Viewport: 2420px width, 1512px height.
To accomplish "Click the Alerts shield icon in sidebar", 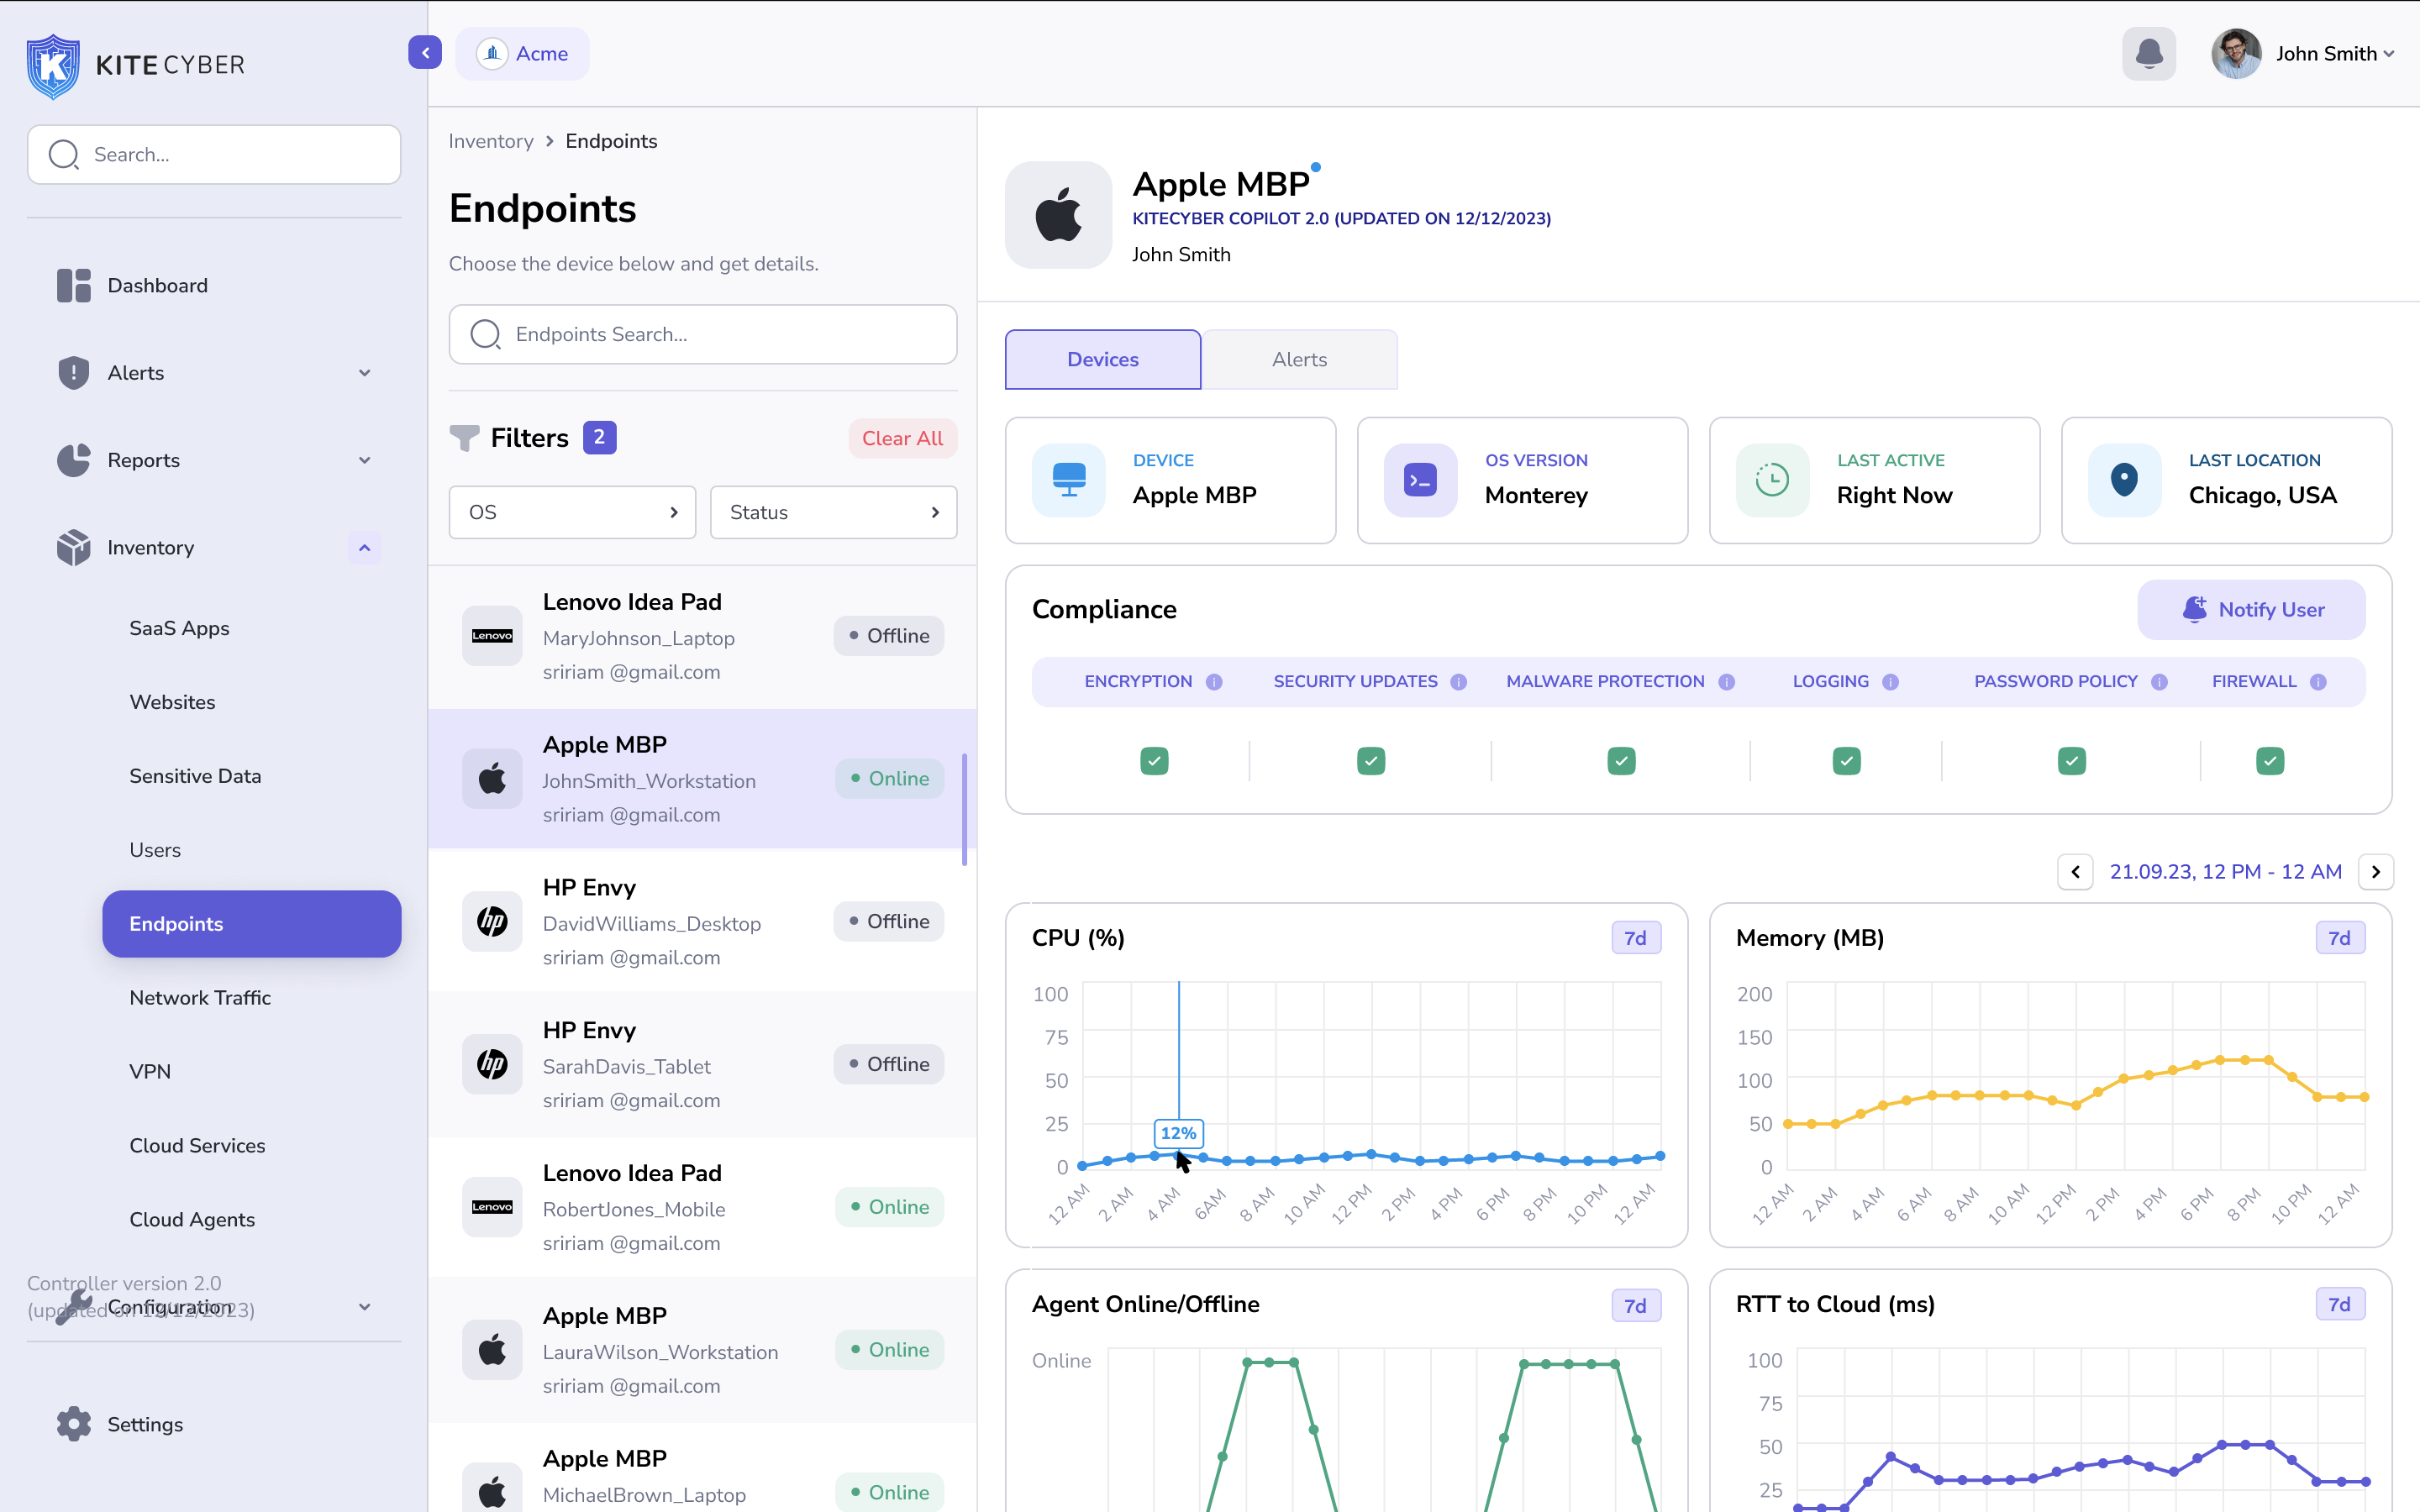I will pos(72,372).
